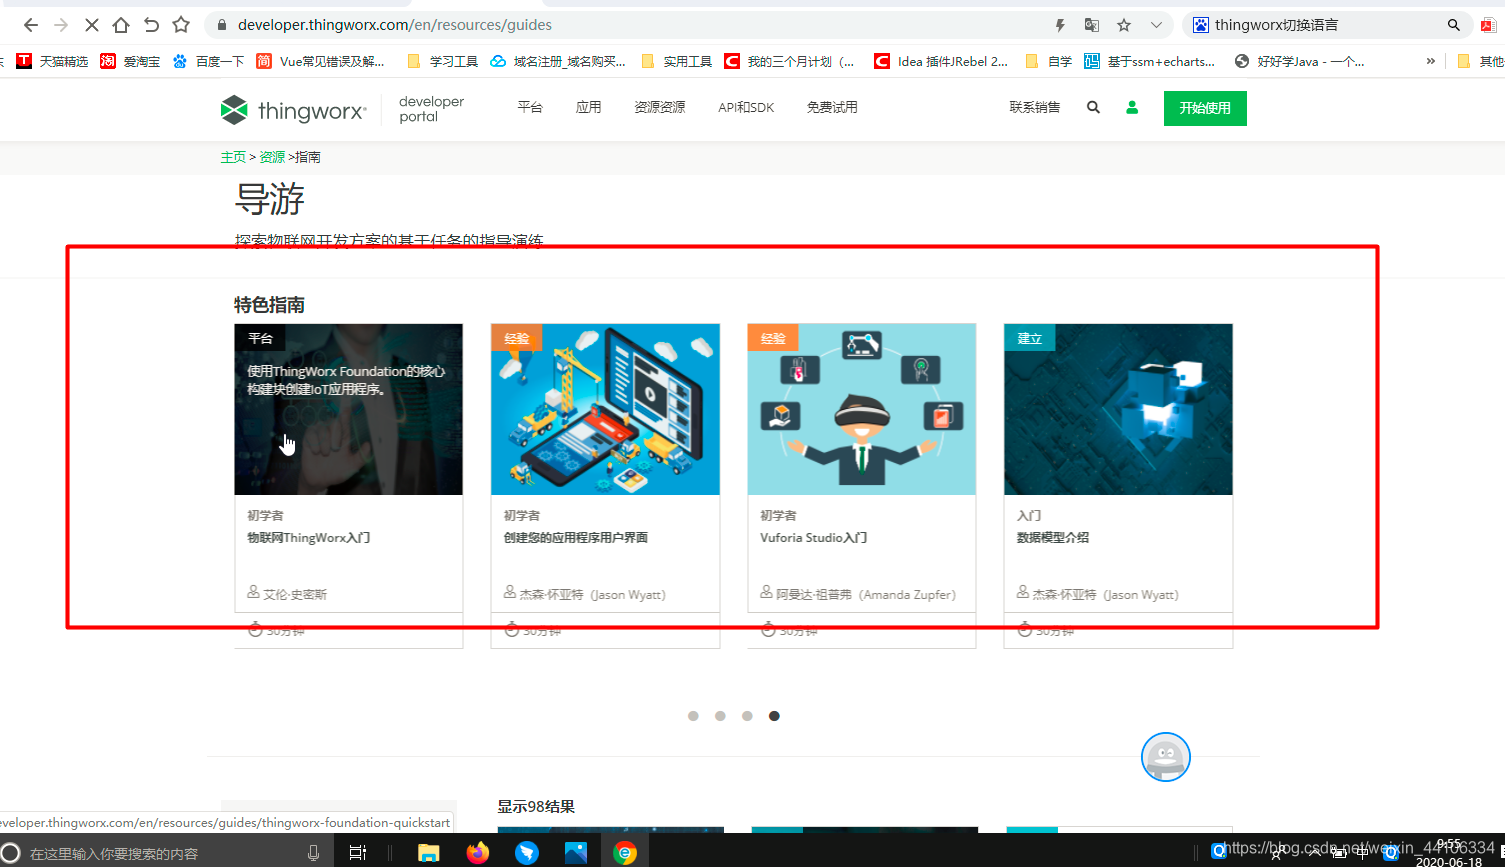This screenshot has height=867, width=1505.
Task: Open the 学习工具 bookmark folder
Action: 443,61
